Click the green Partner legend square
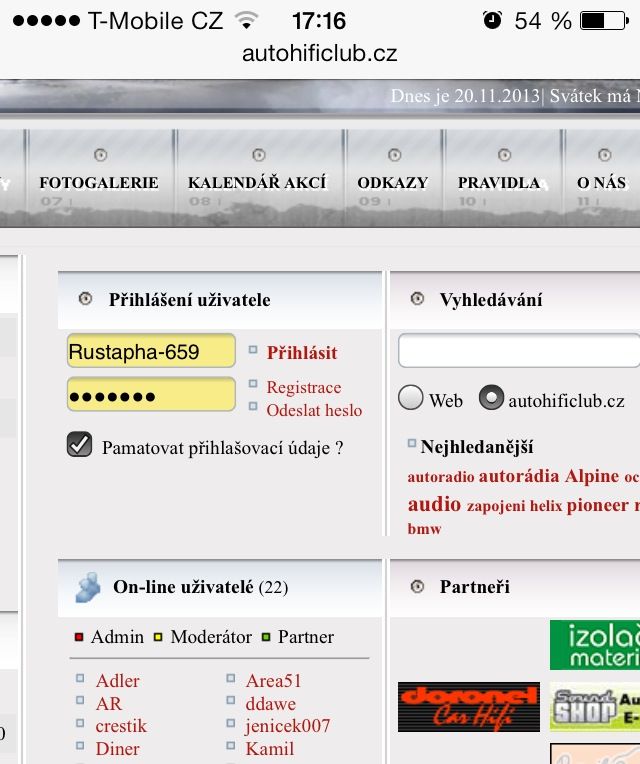 click(266, 637)
